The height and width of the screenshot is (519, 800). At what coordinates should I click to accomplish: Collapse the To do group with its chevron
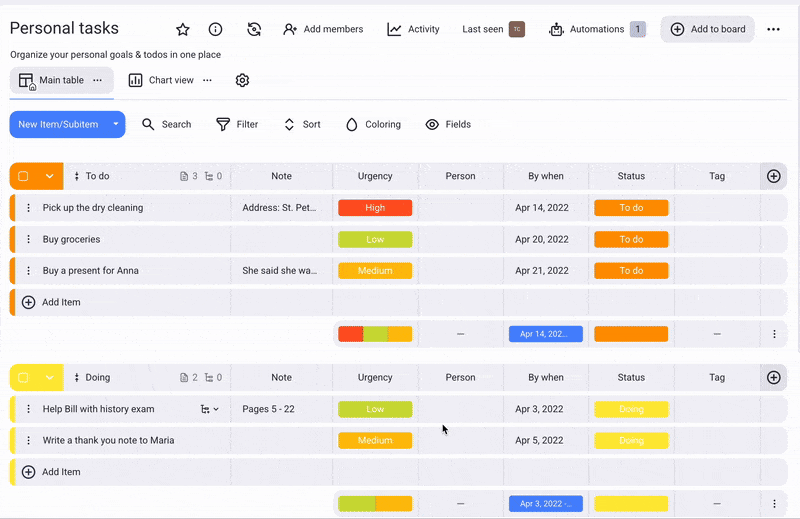49,176
